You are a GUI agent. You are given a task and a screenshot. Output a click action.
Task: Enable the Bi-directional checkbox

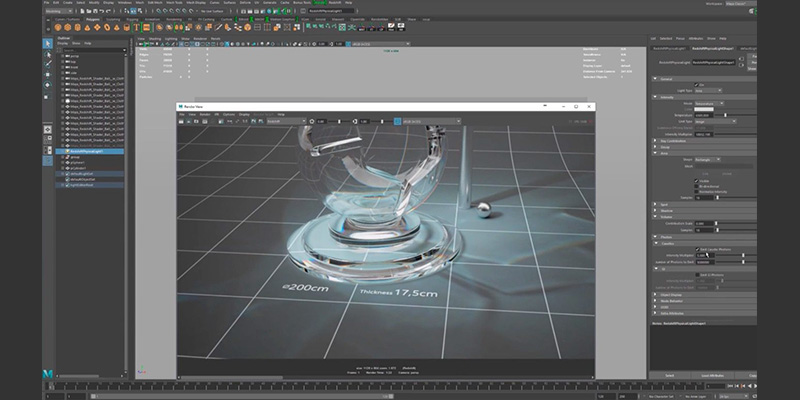(696, 186)
